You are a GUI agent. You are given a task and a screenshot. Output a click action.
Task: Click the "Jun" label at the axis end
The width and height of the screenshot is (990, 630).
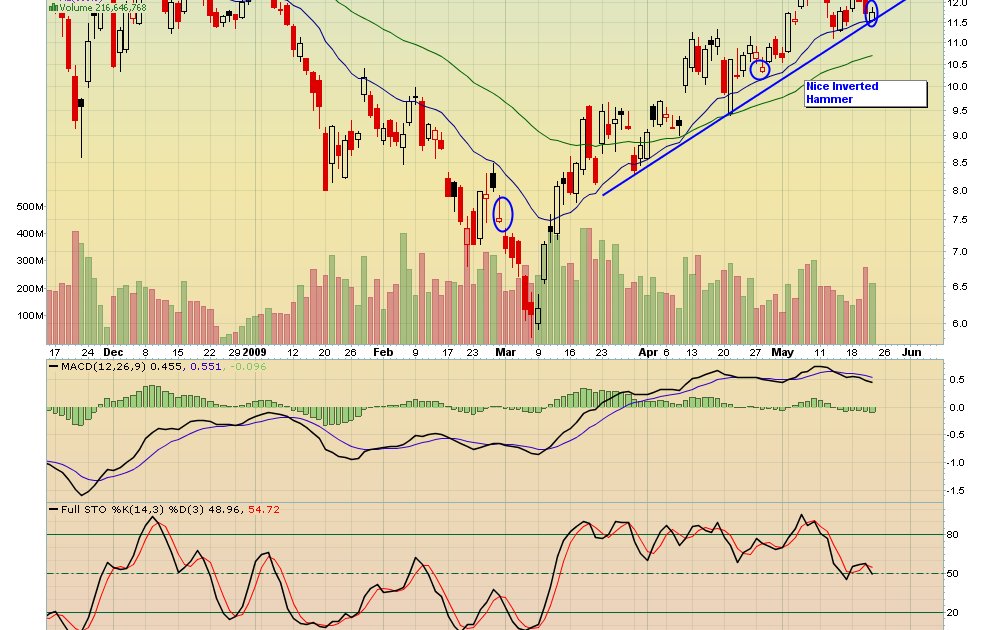coord(911,352)
